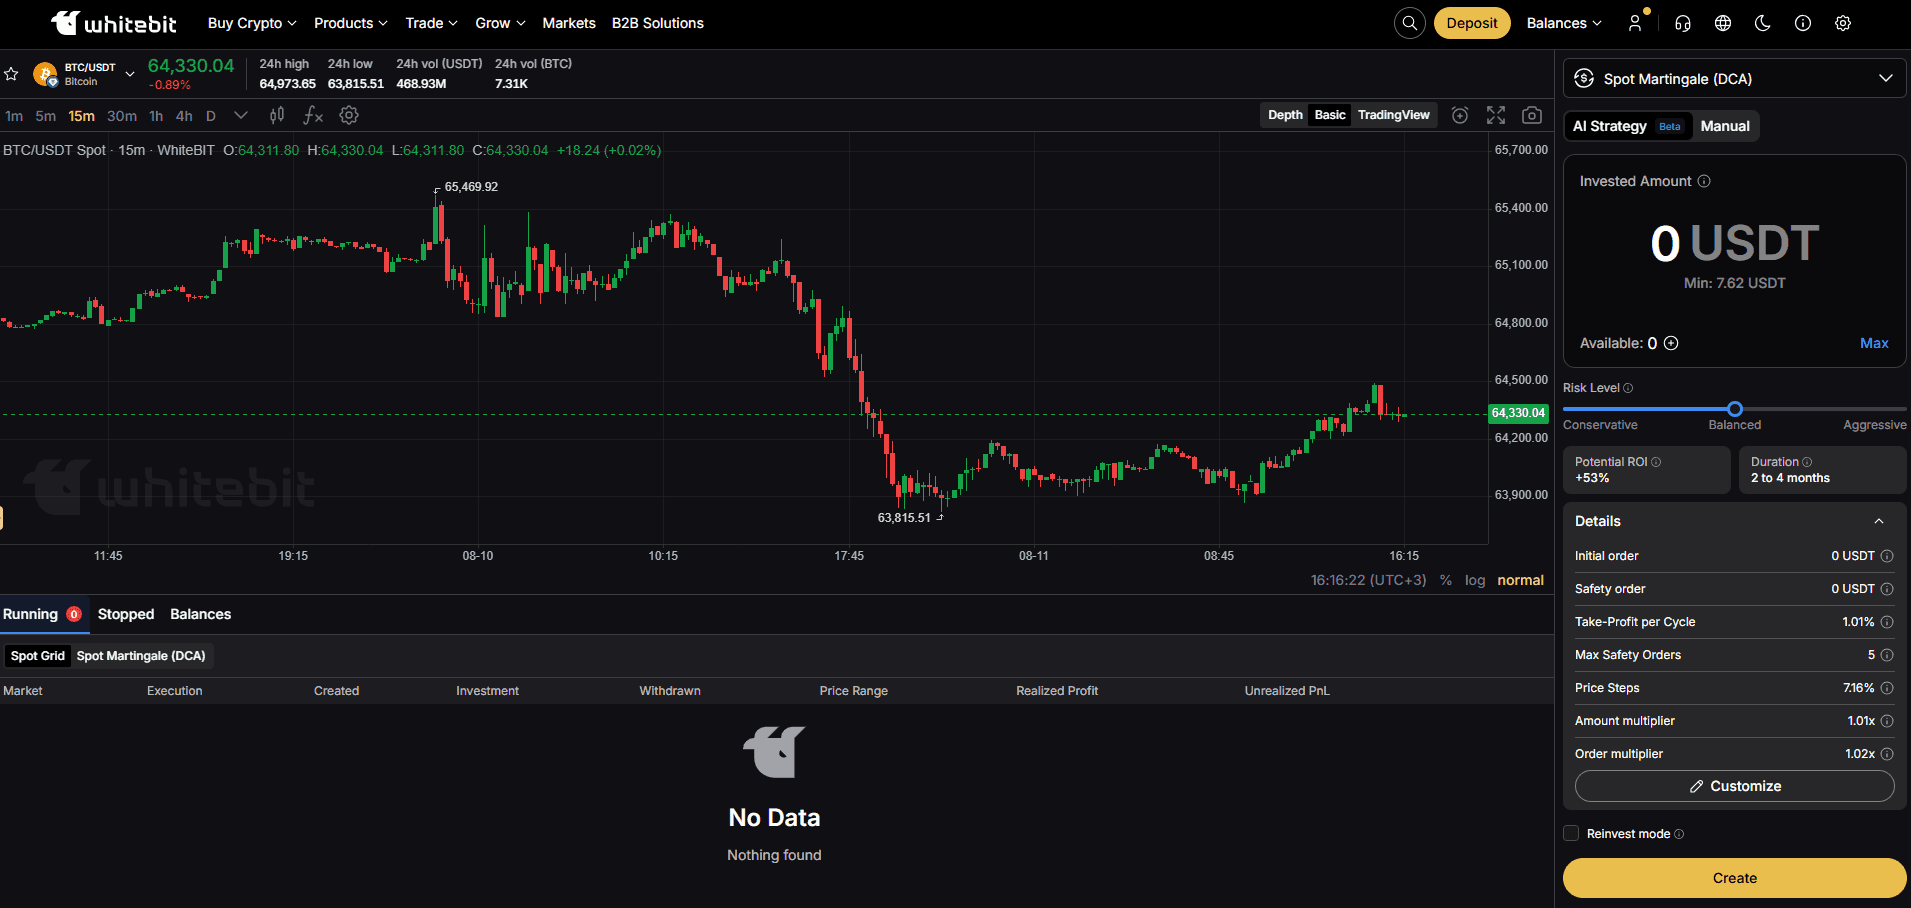1911x908 pixels.
Task: Click the Create bot button
Action: [x=1734, y=878]
